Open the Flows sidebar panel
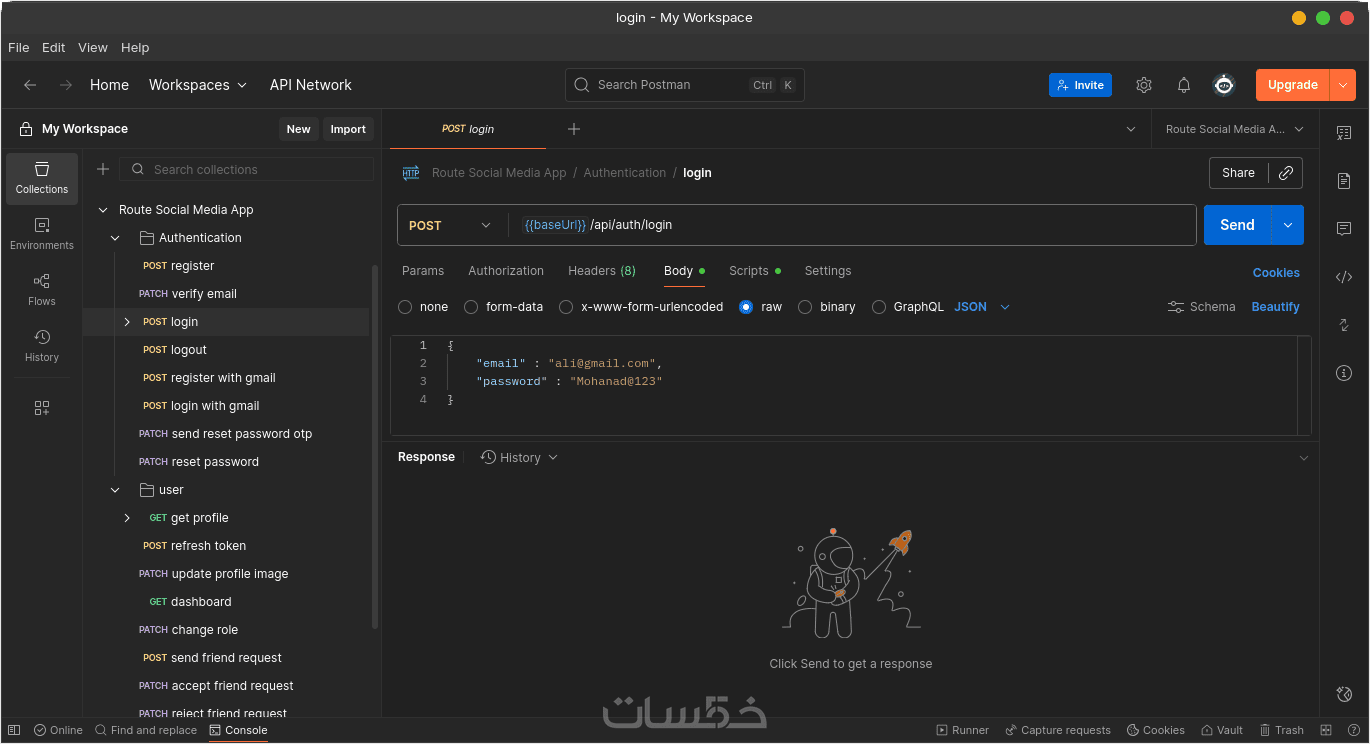The image size is (1370, 744). (42, 290)
